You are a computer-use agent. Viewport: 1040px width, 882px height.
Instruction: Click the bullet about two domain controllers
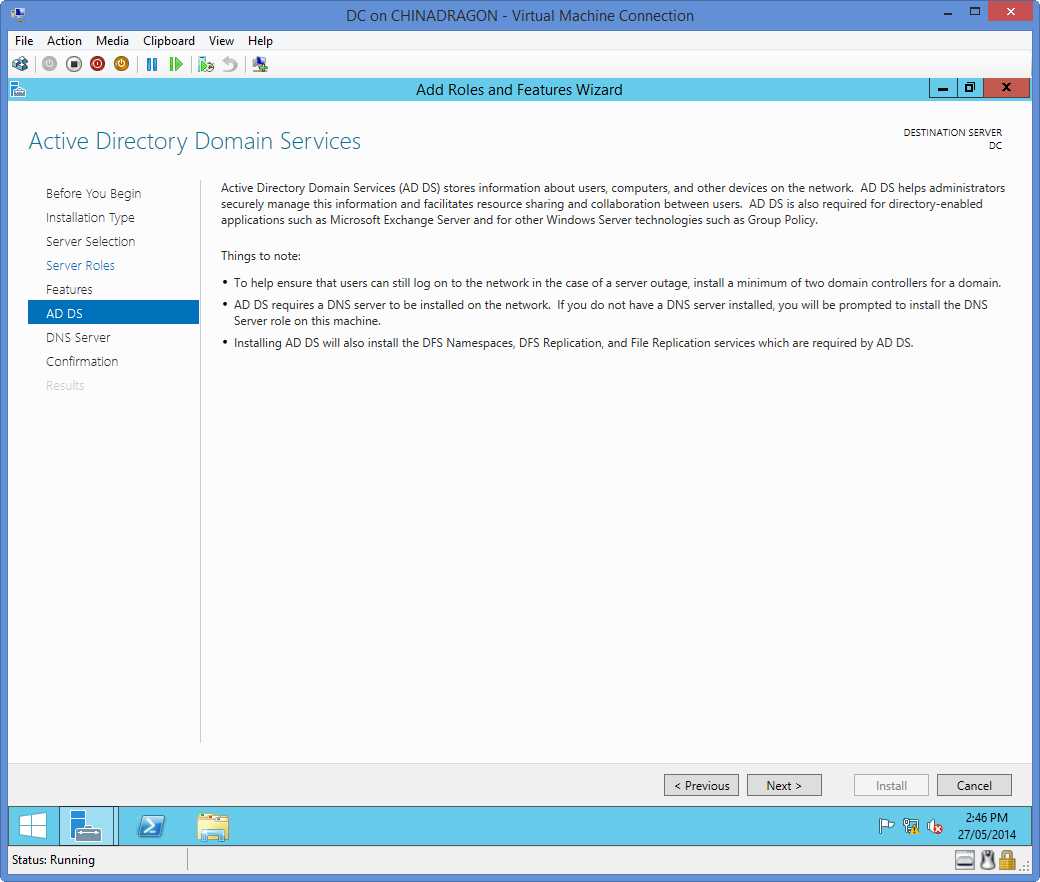pos(617,283)
